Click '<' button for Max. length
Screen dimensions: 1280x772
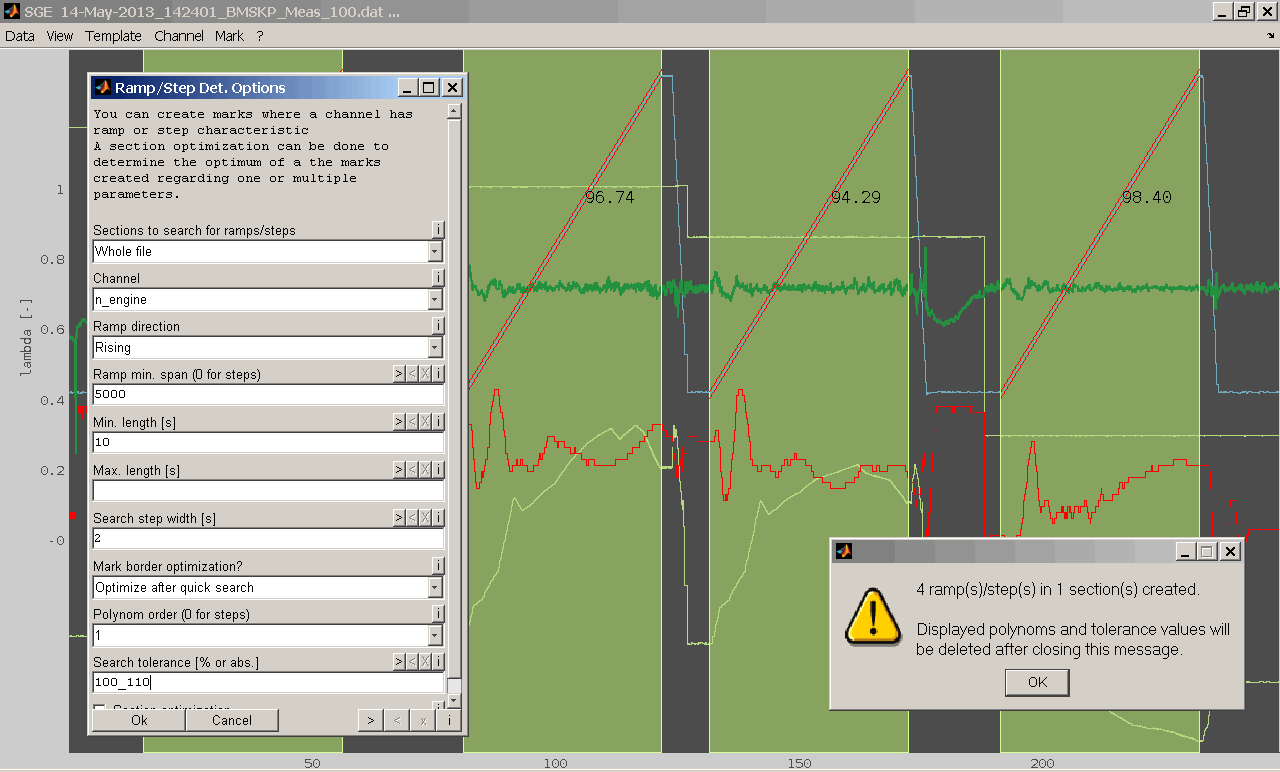412,470
